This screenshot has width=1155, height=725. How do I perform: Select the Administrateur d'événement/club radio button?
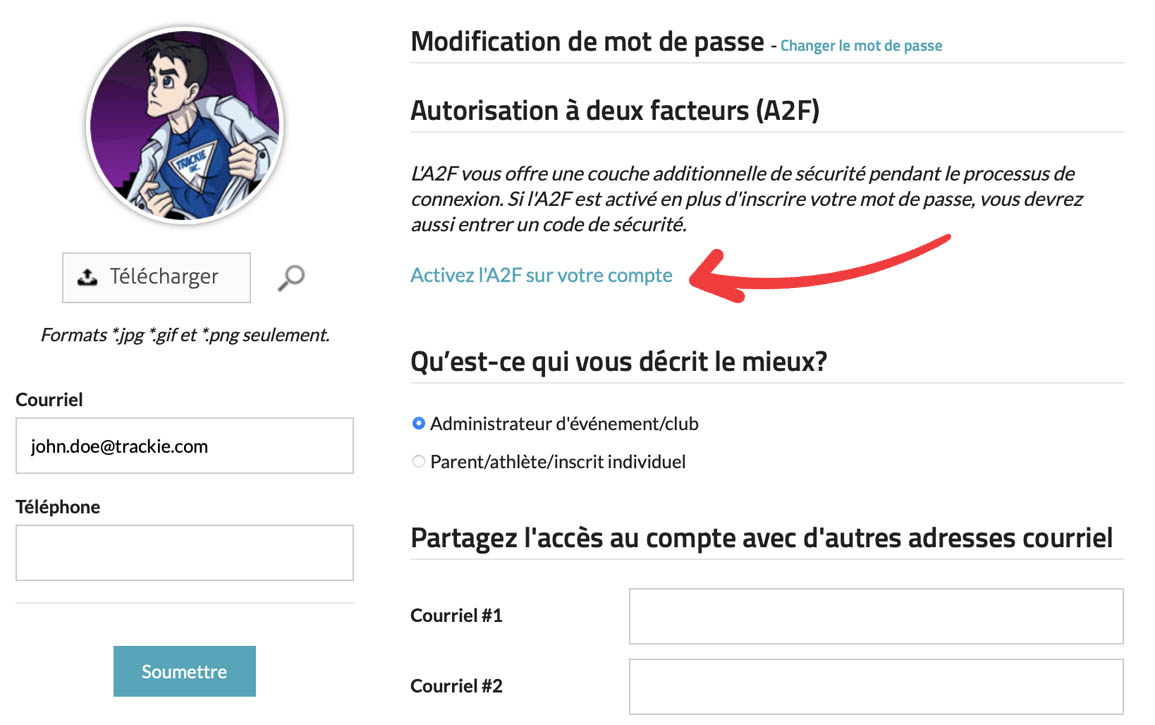(419, 424)
